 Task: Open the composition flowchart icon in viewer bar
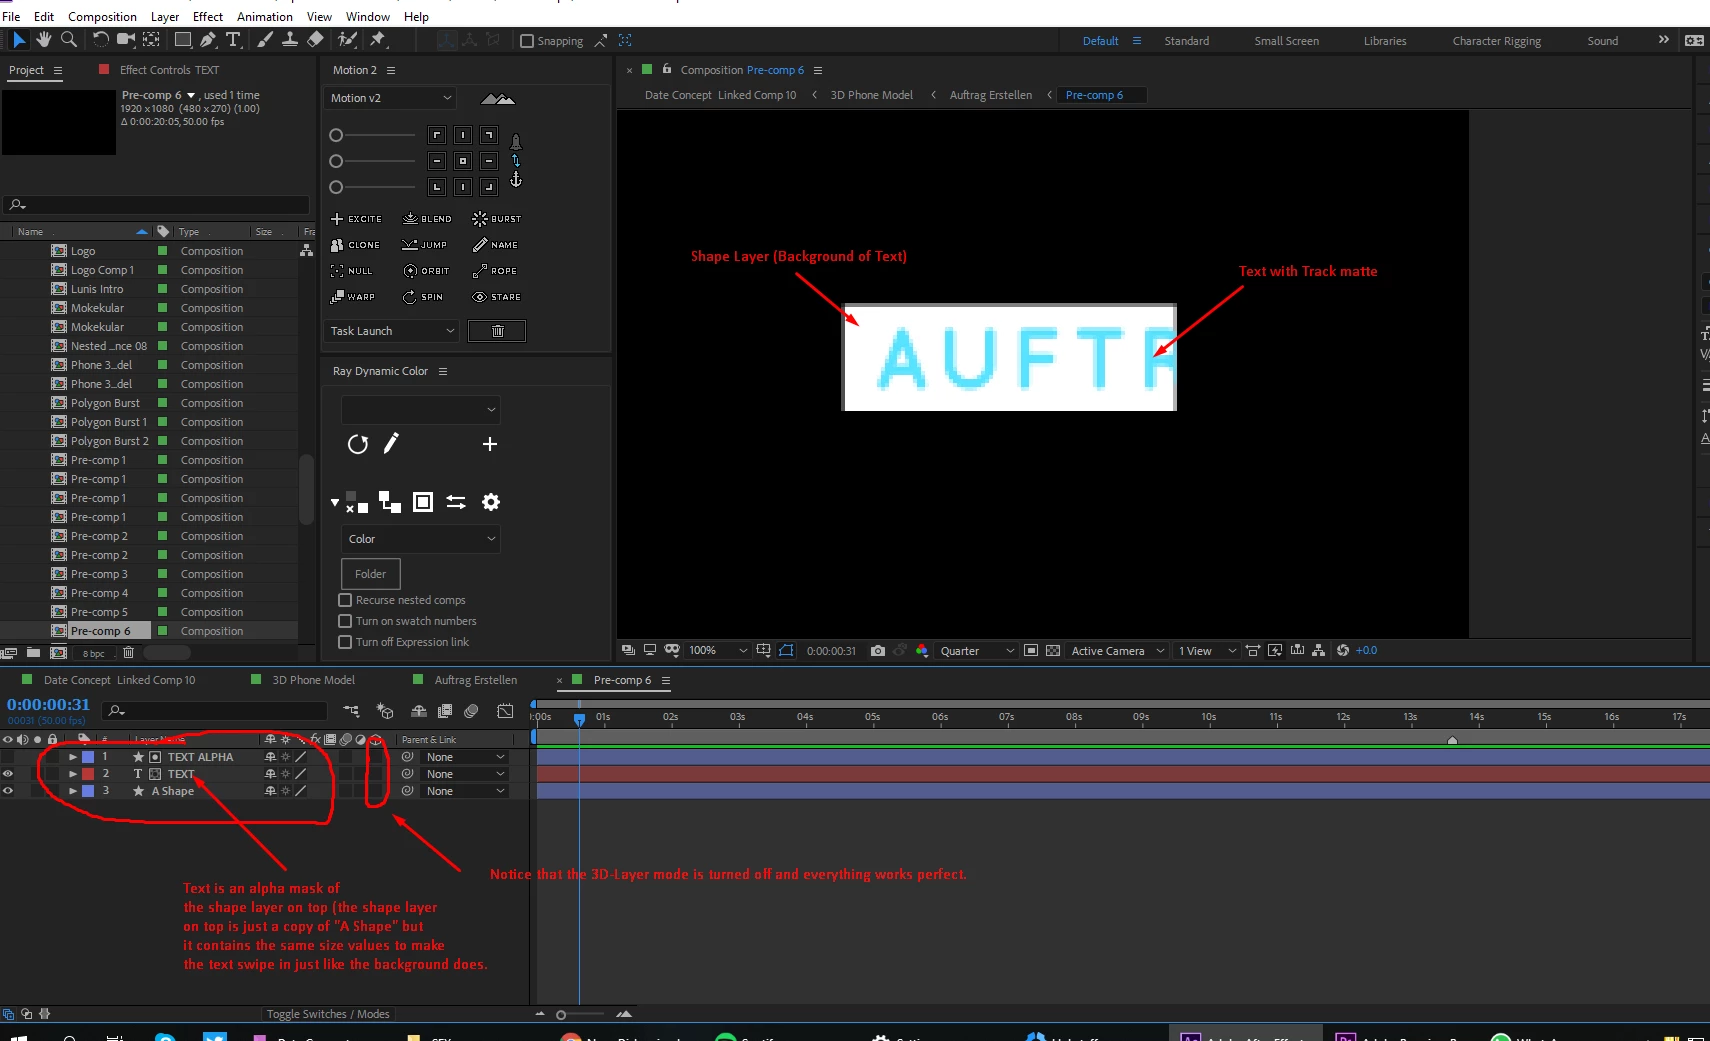point(1319,651)
